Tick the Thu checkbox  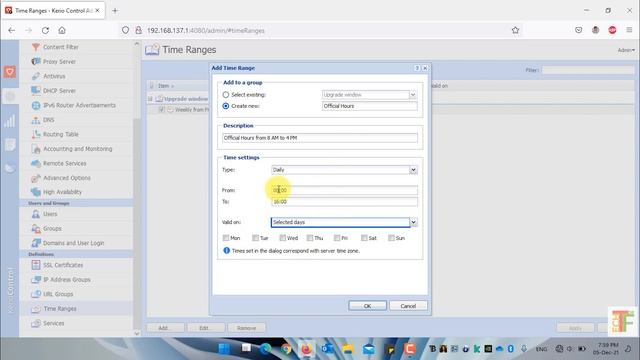pos(310,238)
